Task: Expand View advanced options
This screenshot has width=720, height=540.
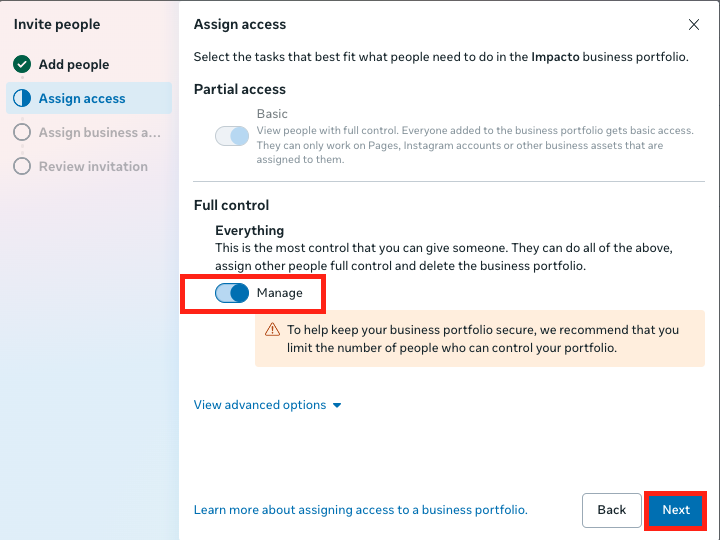Action: tap(260, 405)
